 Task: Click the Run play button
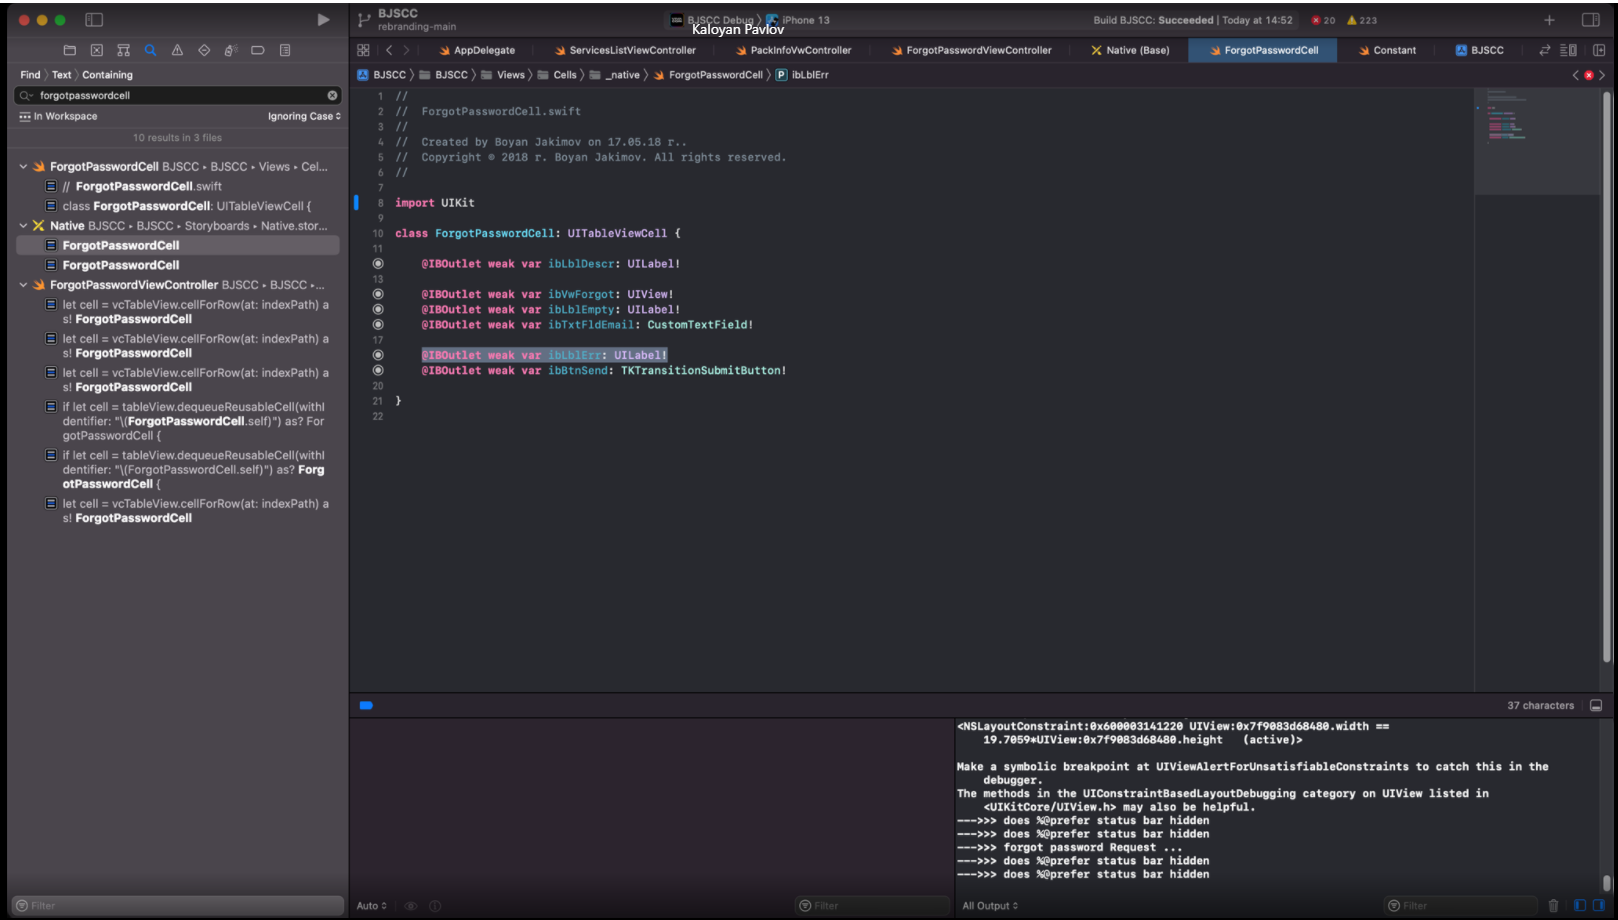[x=323, y=20]
